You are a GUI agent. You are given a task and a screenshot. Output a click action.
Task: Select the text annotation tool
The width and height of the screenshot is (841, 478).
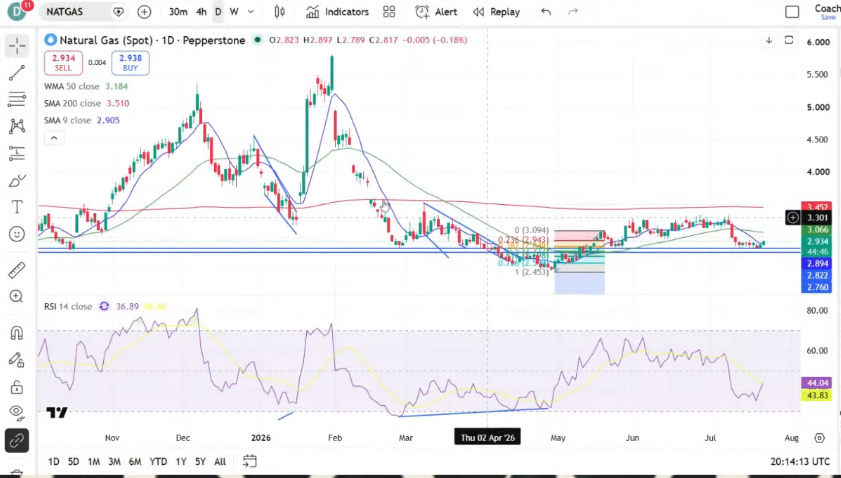click(17, 207)
